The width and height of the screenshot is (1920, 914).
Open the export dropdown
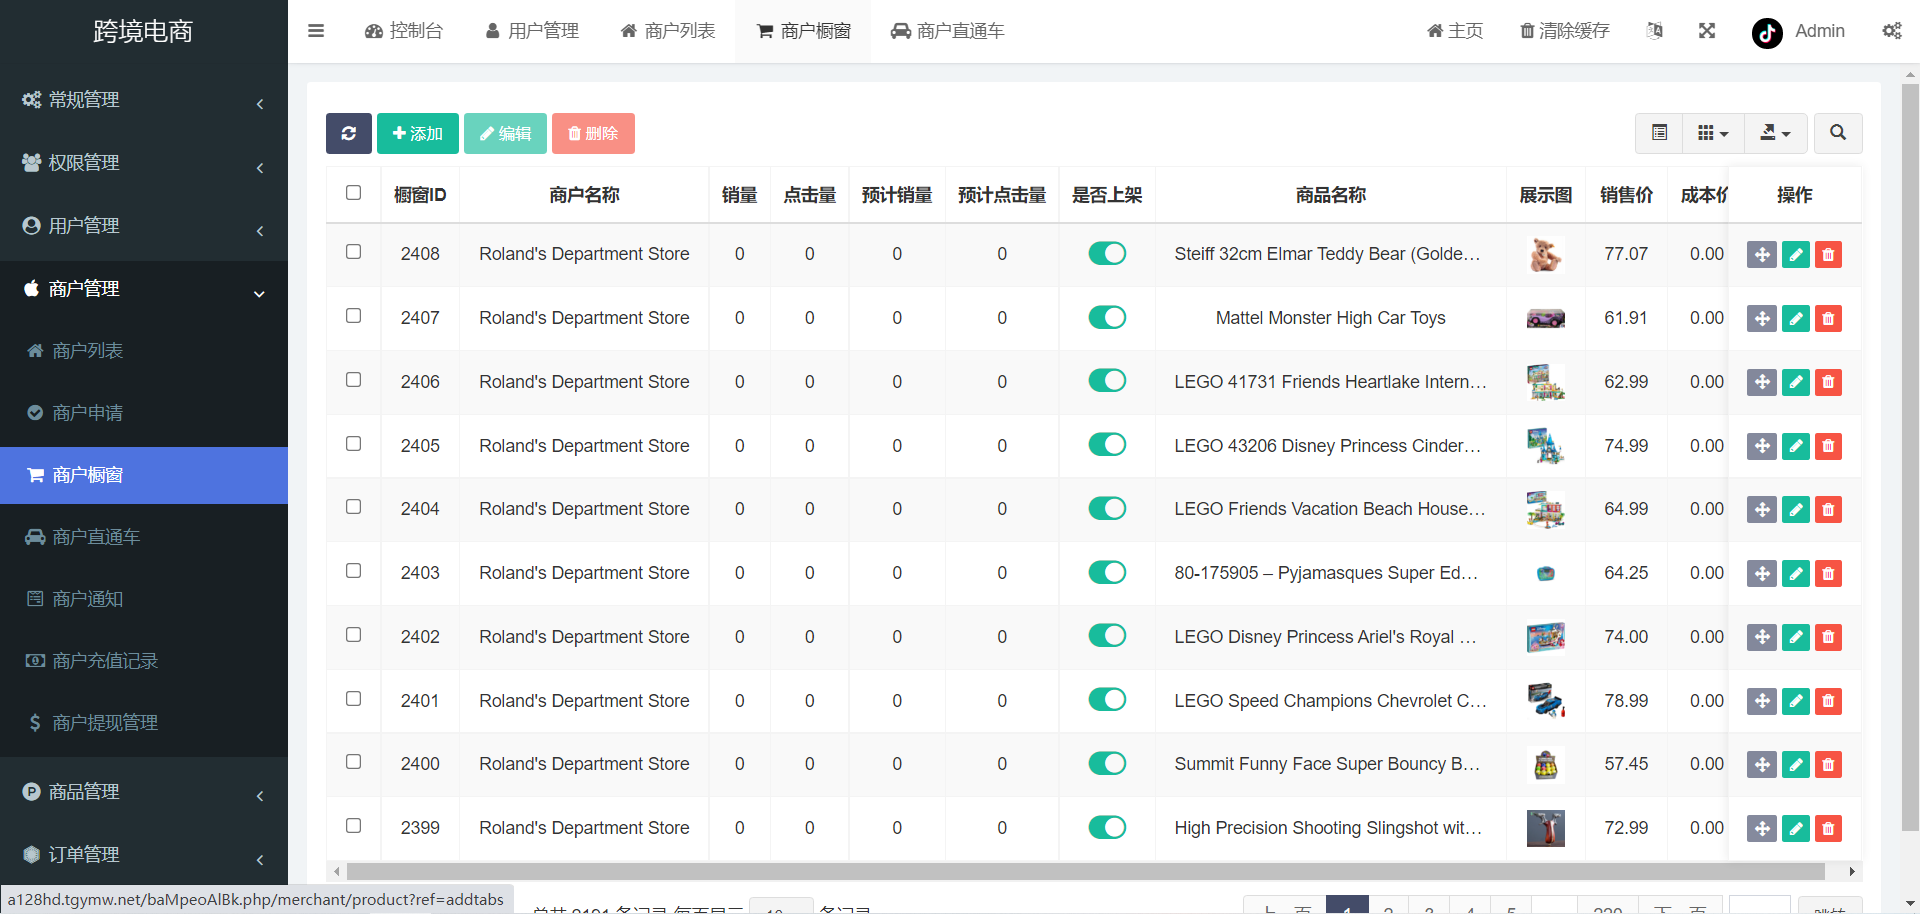tap(1775, 133)
